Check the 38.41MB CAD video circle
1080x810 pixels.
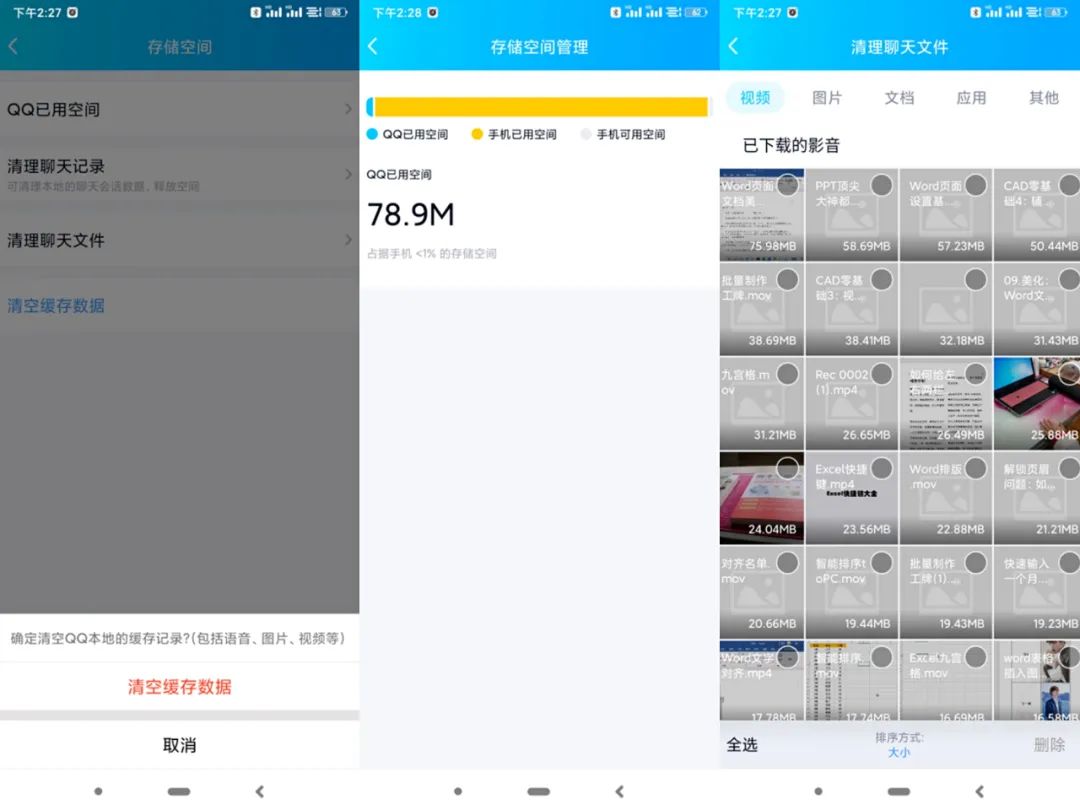click(882, 280)
